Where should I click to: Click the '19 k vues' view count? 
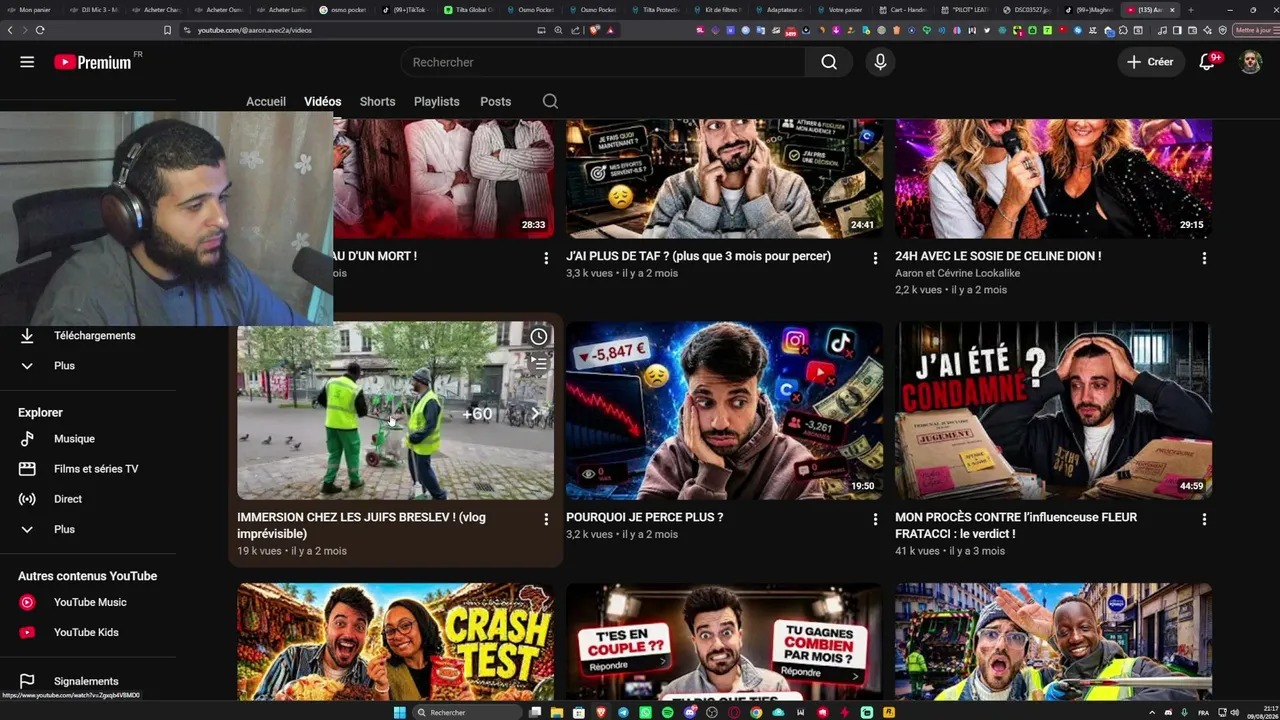(x=259, y=551)
